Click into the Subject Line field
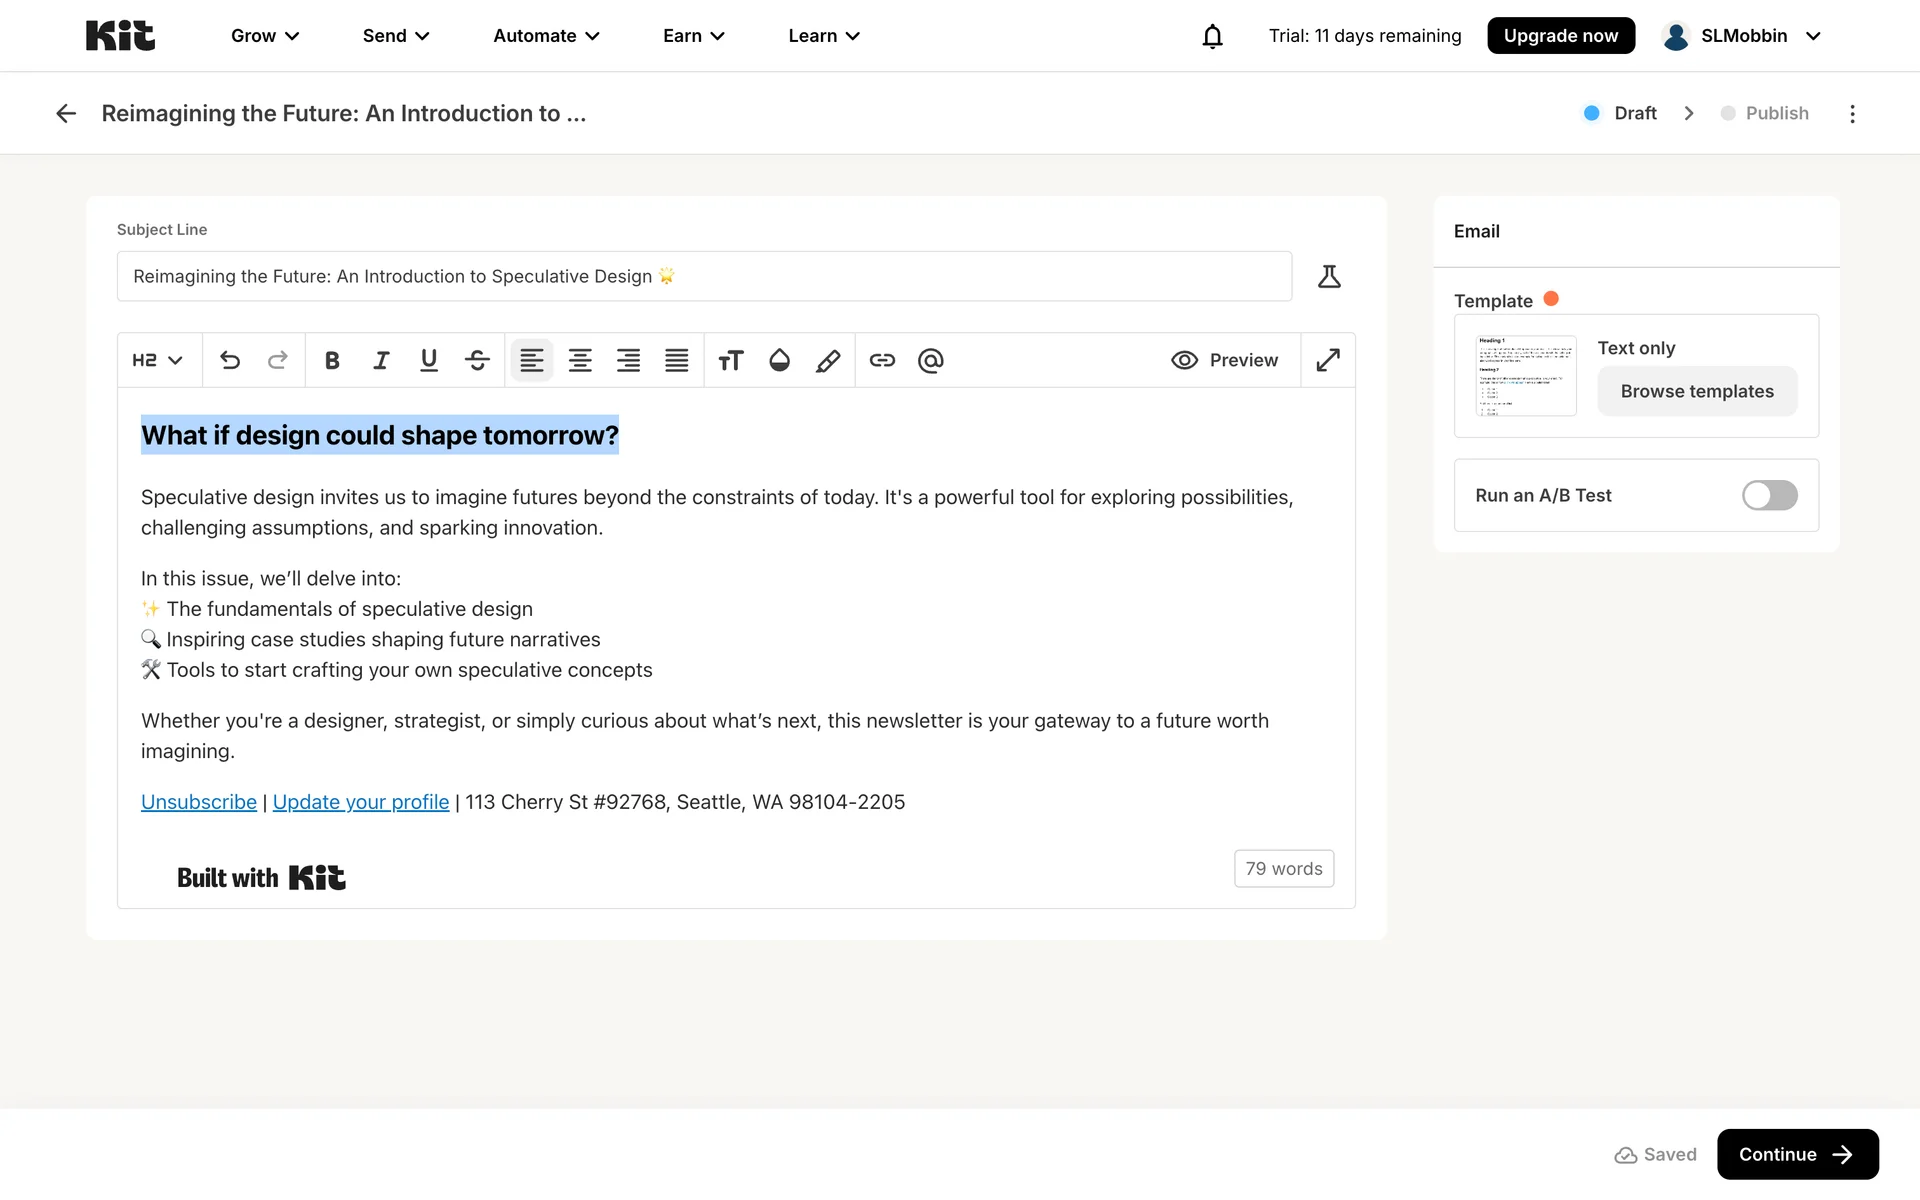 click(x=704, y=276)
